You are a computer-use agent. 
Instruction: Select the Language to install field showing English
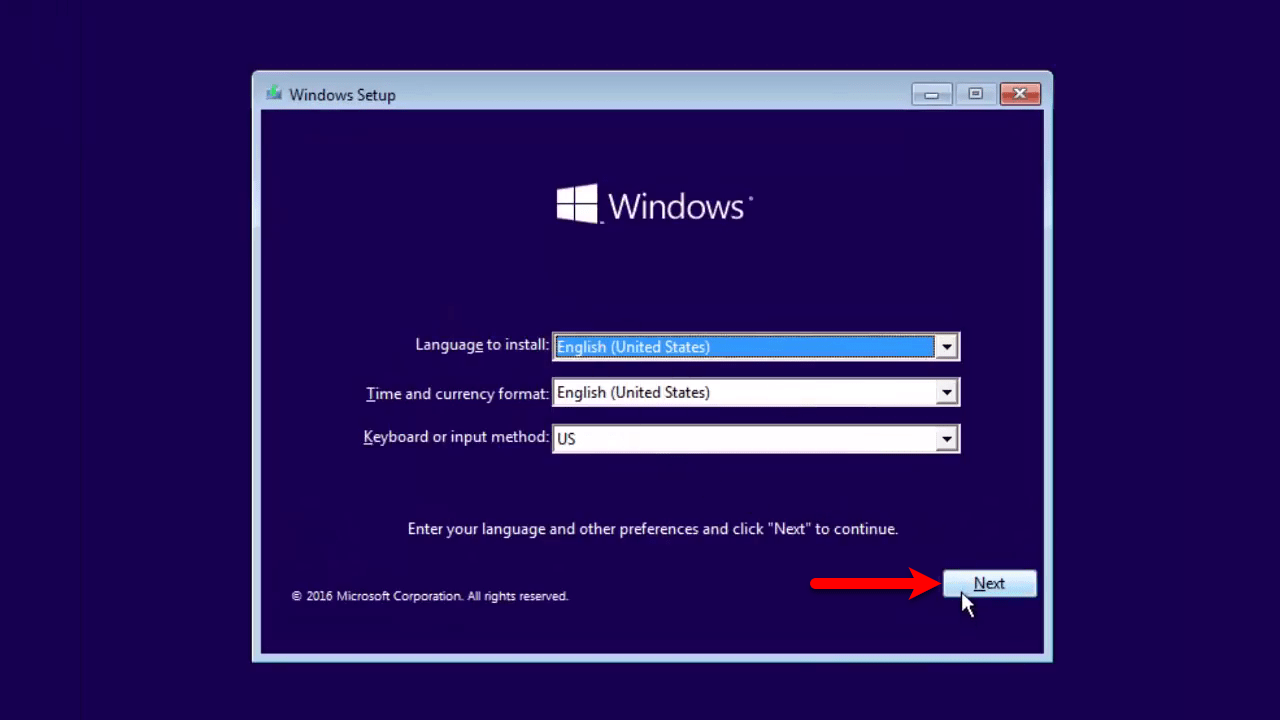(755, 347)
